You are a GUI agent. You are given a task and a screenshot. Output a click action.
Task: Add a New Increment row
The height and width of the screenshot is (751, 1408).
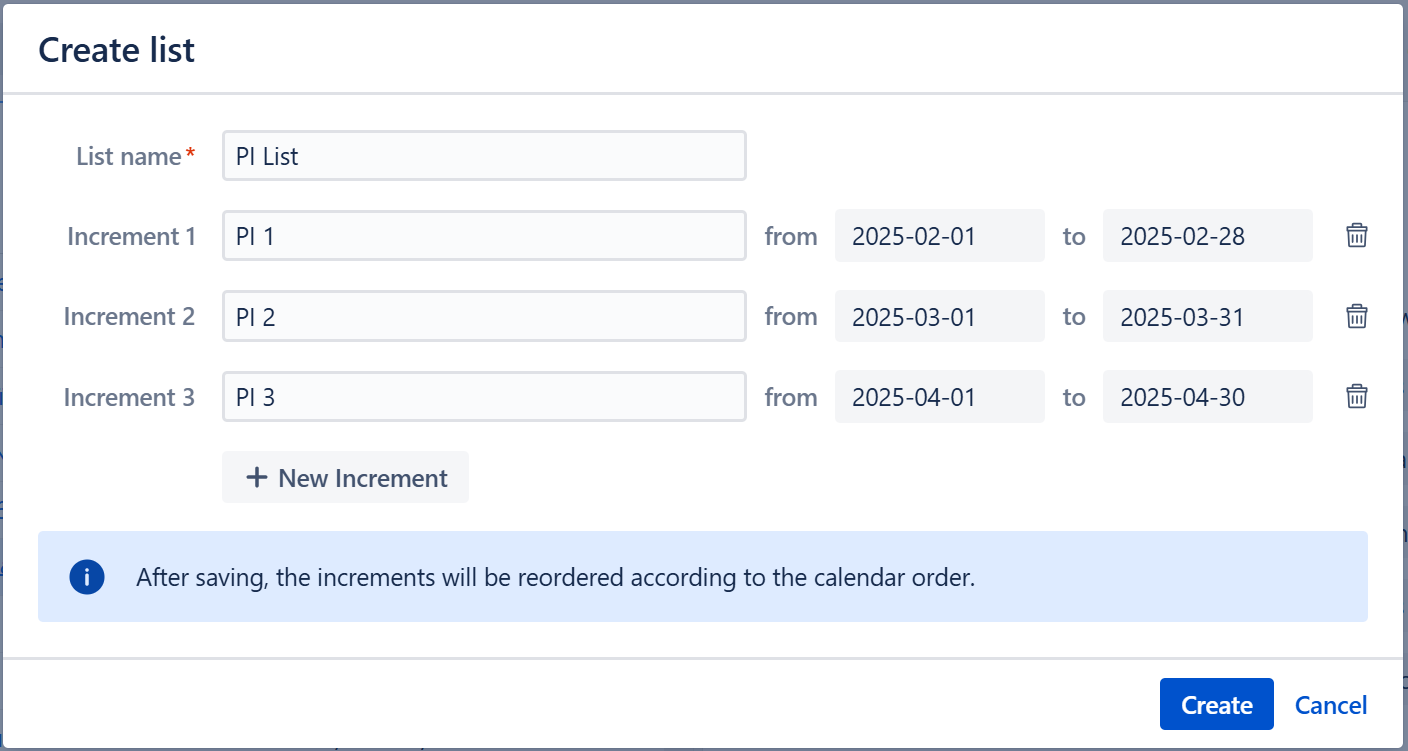345,478
